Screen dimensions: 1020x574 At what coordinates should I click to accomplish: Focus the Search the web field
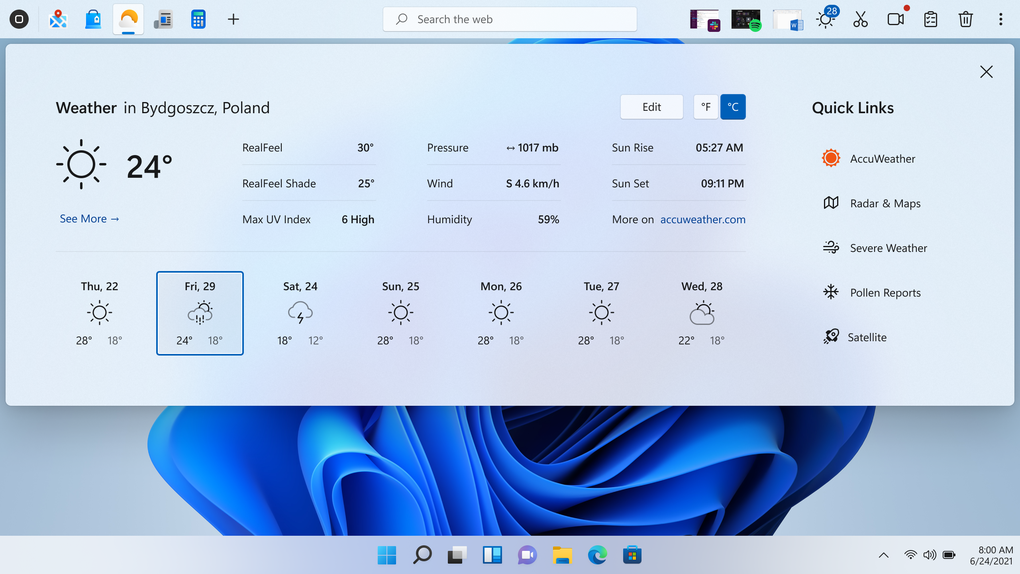pyautogui.click(x=510, y=19)
